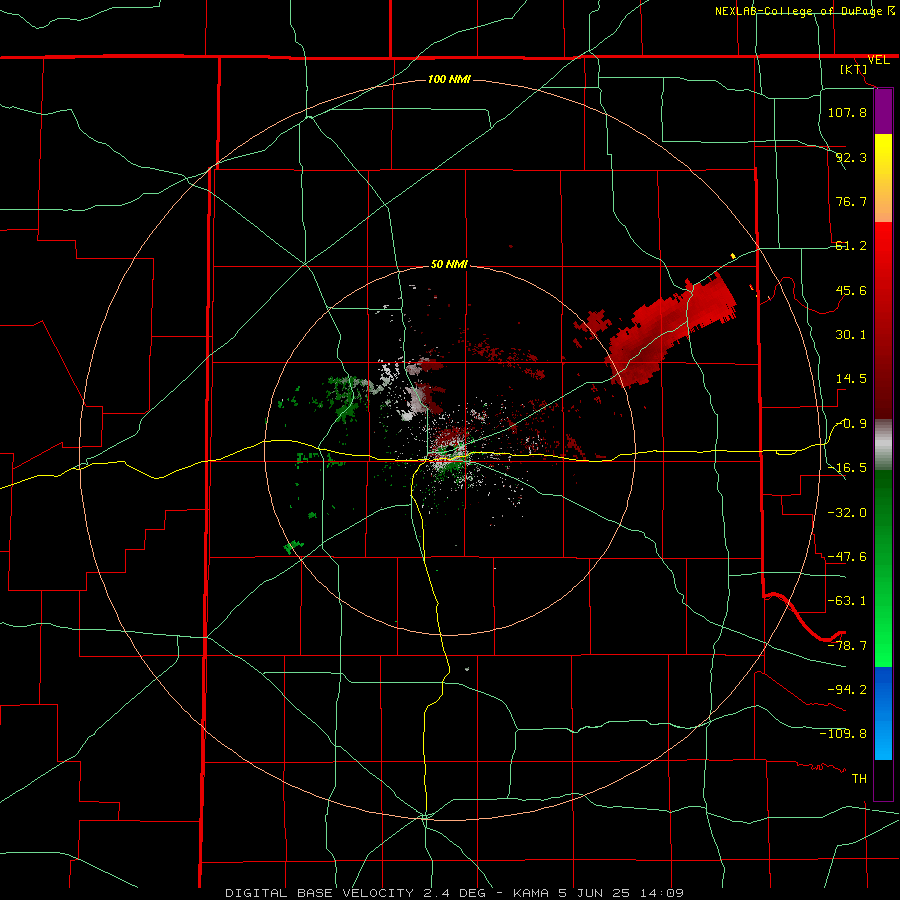Click the 107.8 velocity legend value
The image size is (900, 900).
point(847,112)
